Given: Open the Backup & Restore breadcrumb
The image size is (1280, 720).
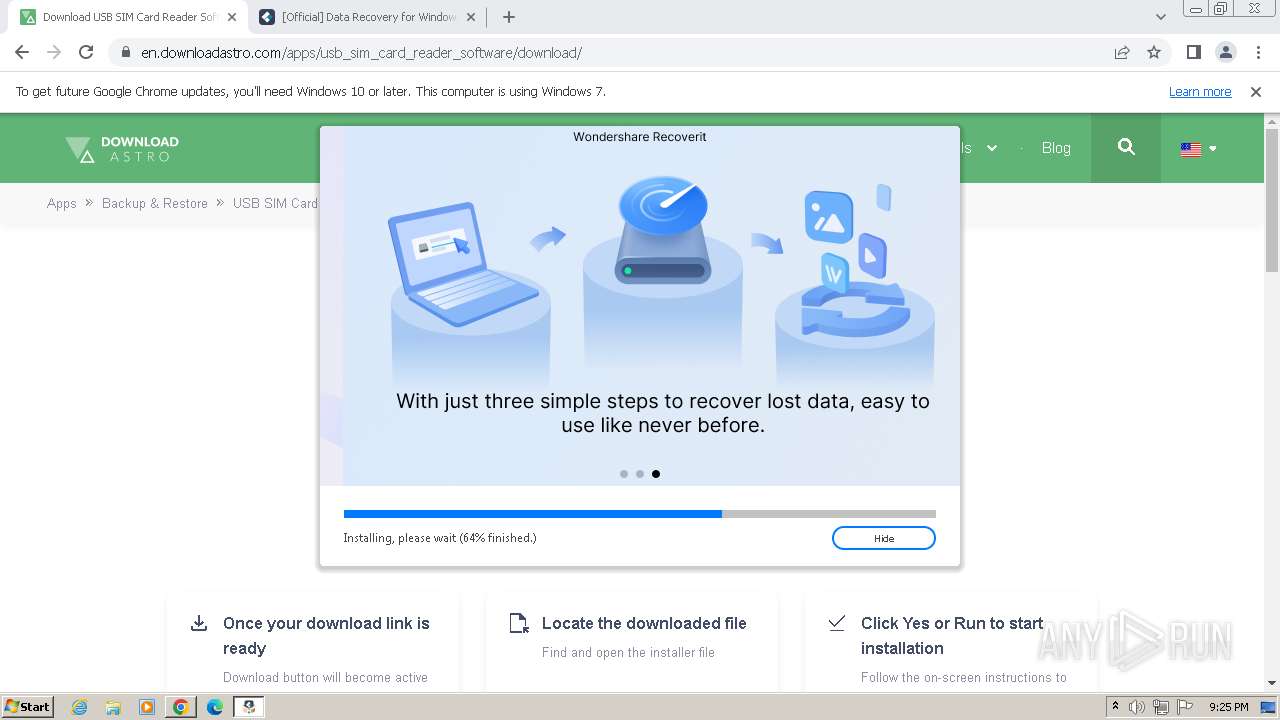Looking at the screenshot, I should pyautogui.click(x=155, y=203).
